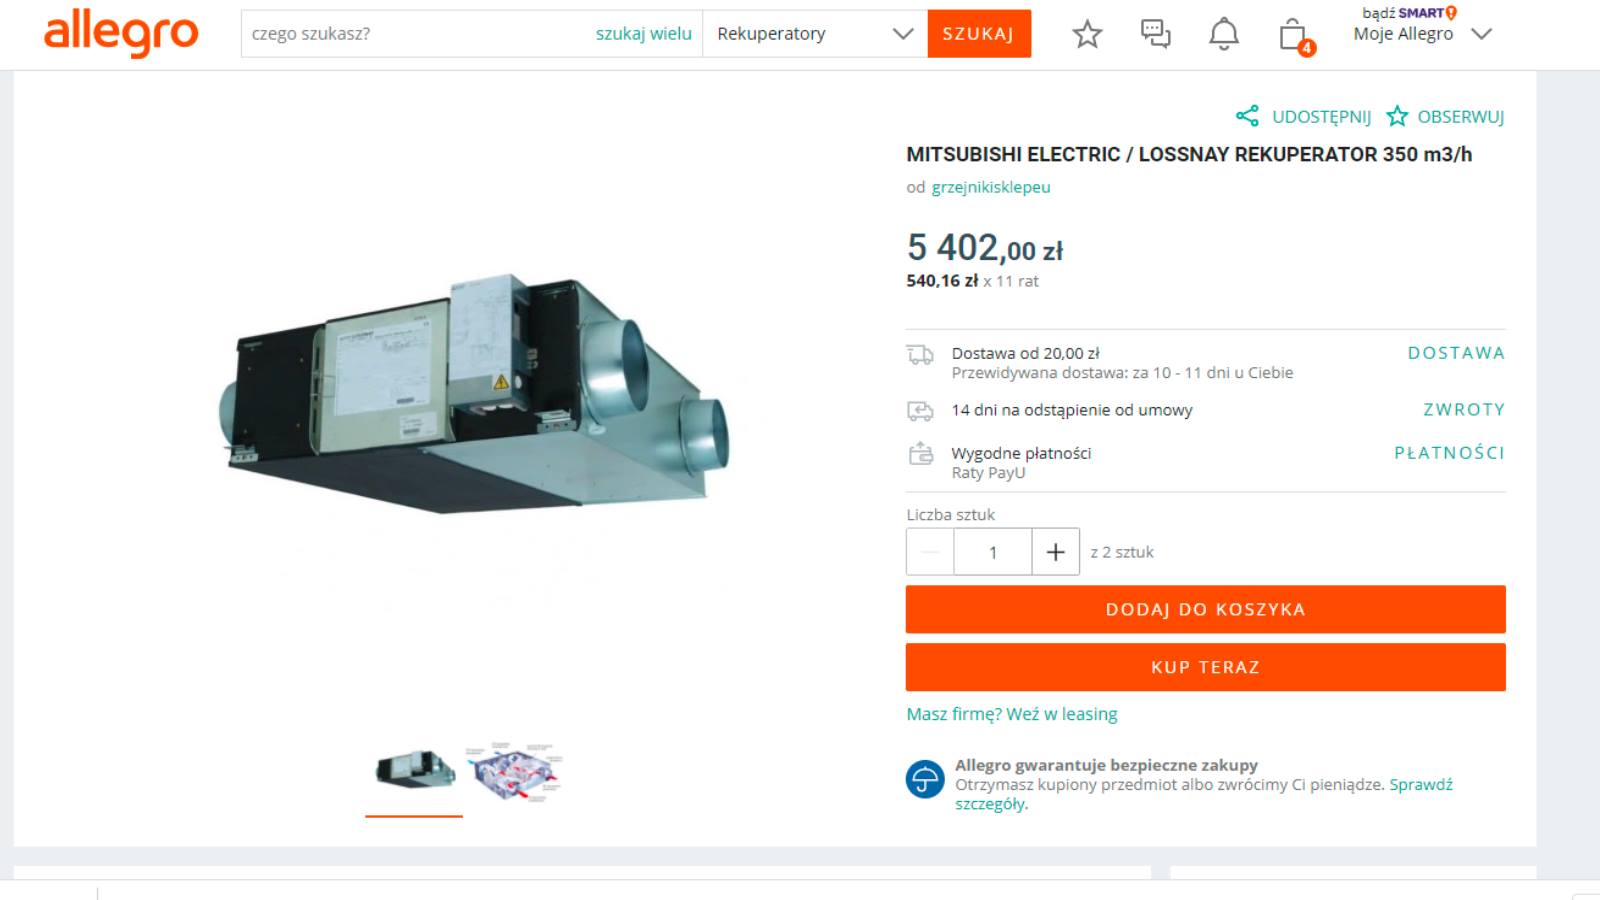This screenshot has height=900, width=1600.
Task: Select the second product diagram thumbnail
Action: (516, 771)
